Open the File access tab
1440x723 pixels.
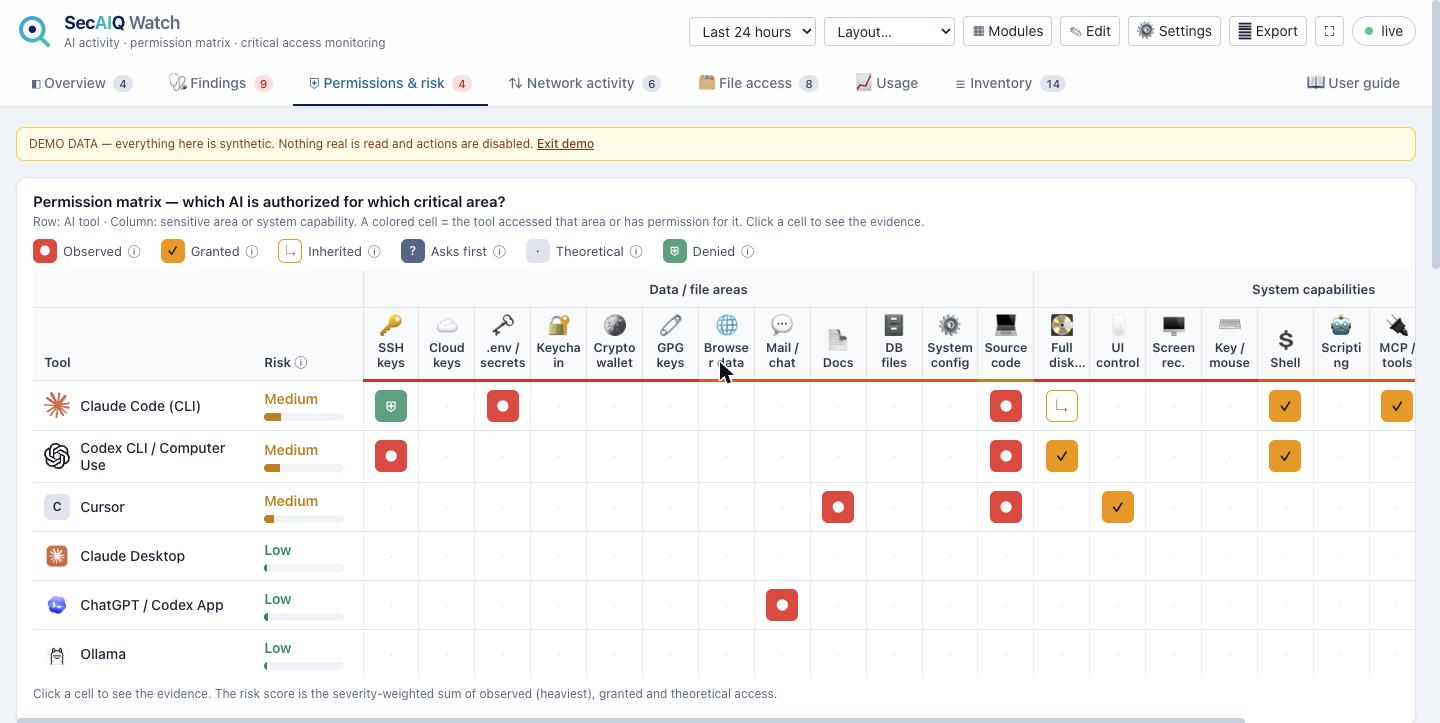coord(758,83)
